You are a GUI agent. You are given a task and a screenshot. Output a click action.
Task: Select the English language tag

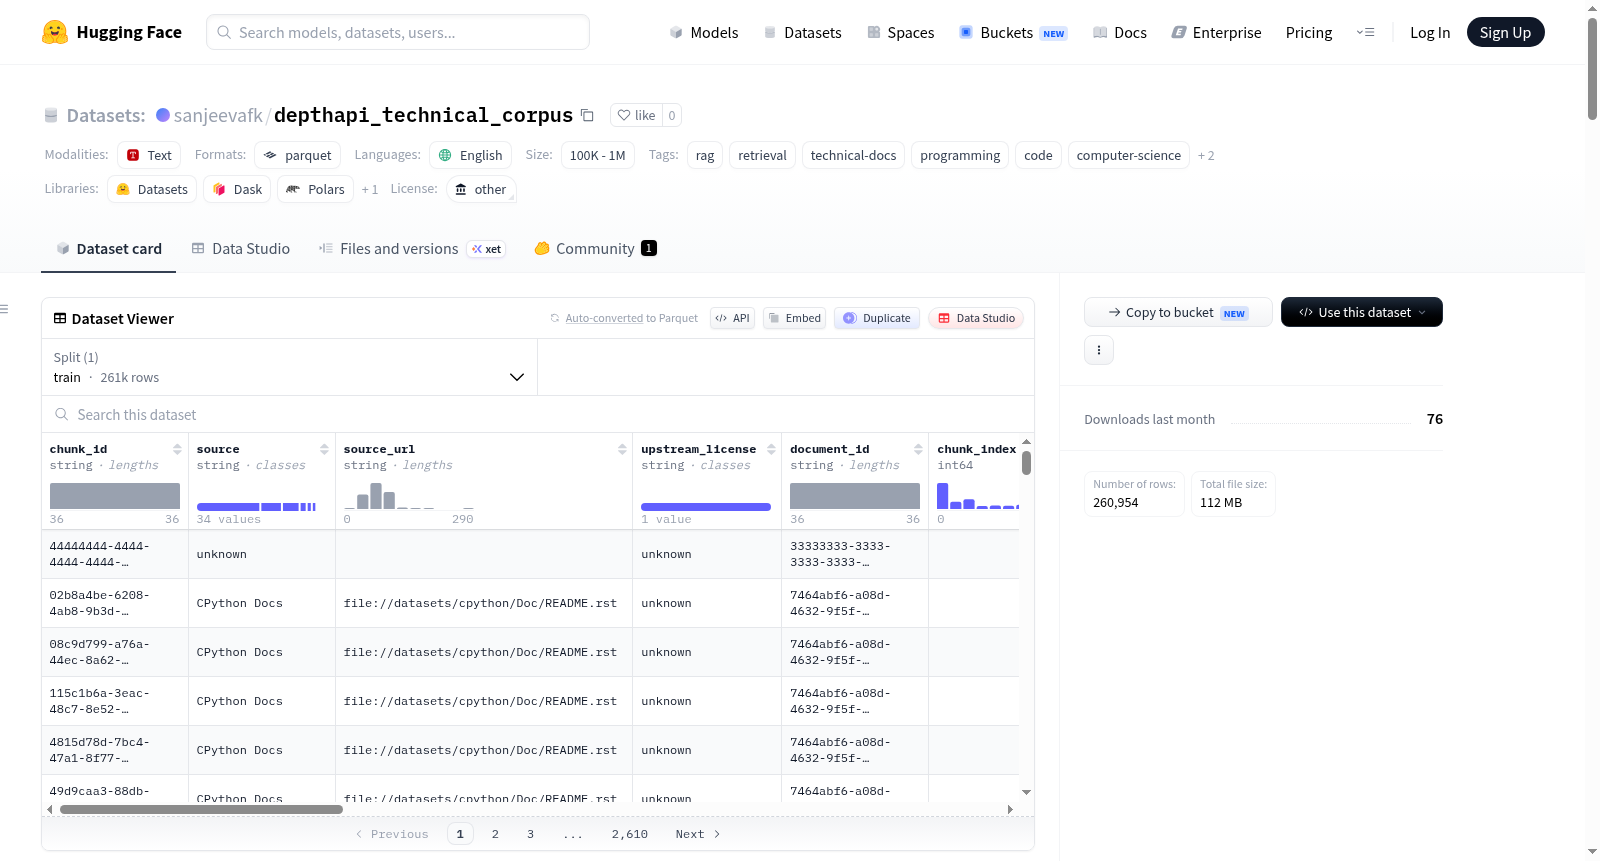471,155
